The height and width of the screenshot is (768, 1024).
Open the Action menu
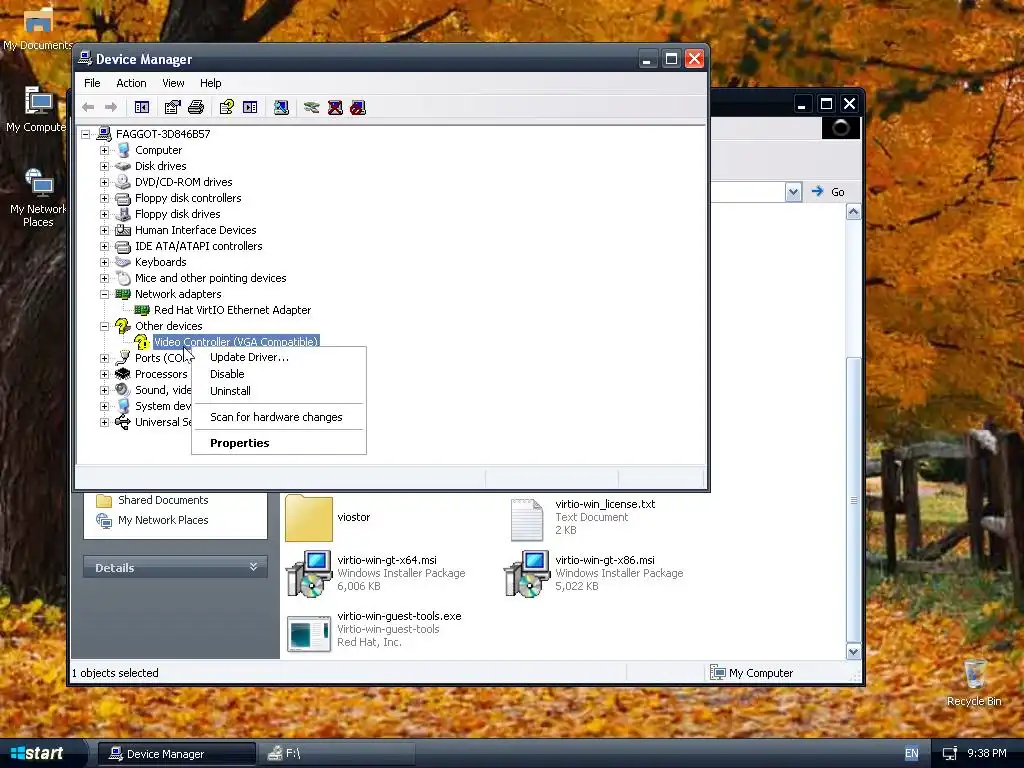point(131,83)
